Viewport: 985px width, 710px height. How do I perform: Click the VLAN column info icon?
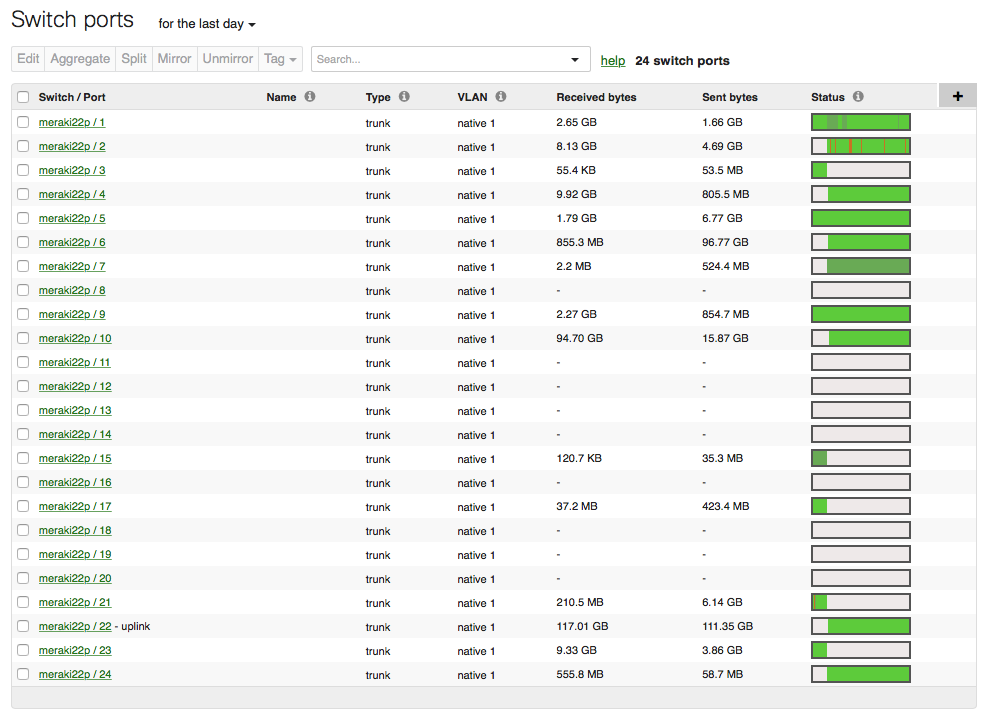pos(501,97)
